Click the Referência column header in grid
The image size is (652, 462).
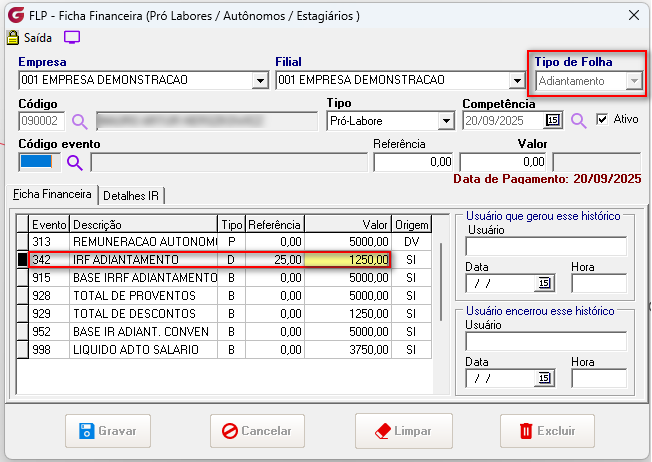coord(275,225)
